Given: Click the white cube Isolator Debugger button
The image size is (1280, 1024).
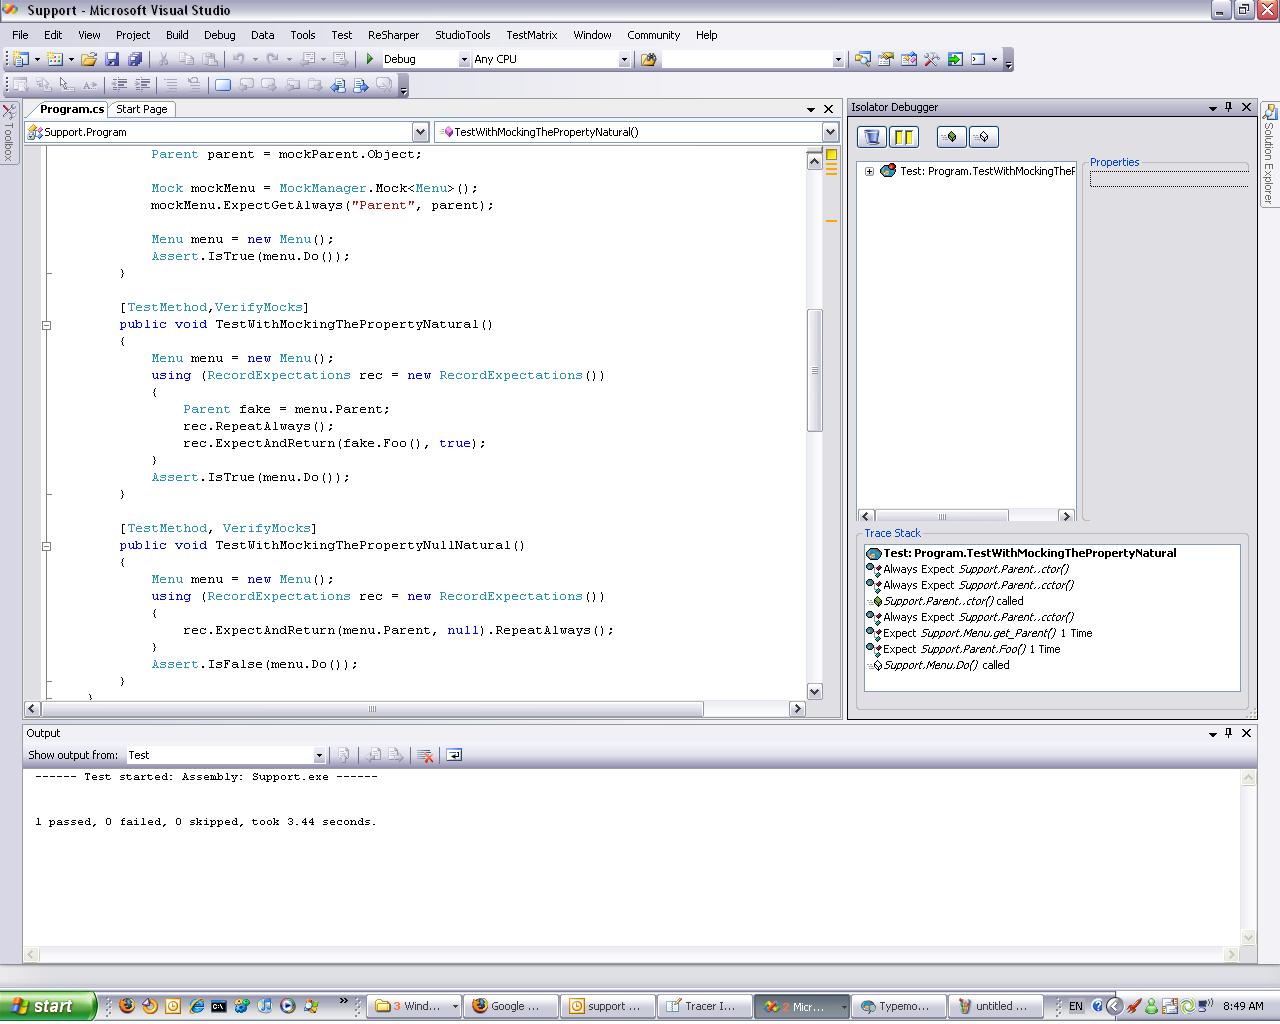Looking at the screenshot, I should (982, 137).
